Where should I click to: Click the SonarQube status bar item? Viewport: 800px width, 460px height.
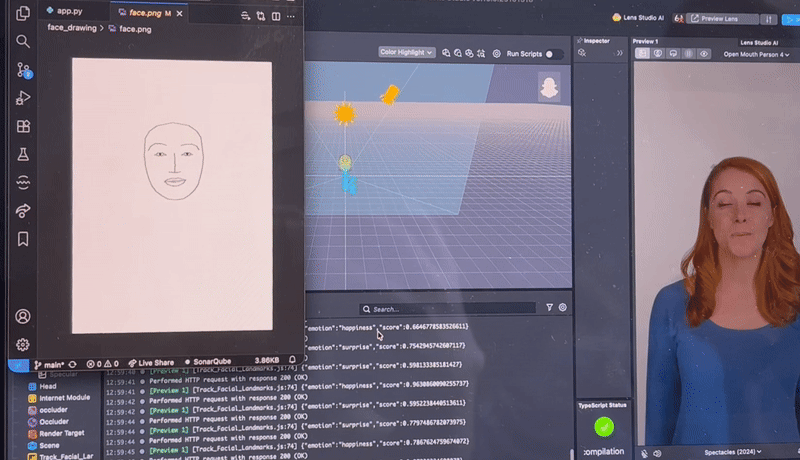pyautogui.click(x=208, y=362)
